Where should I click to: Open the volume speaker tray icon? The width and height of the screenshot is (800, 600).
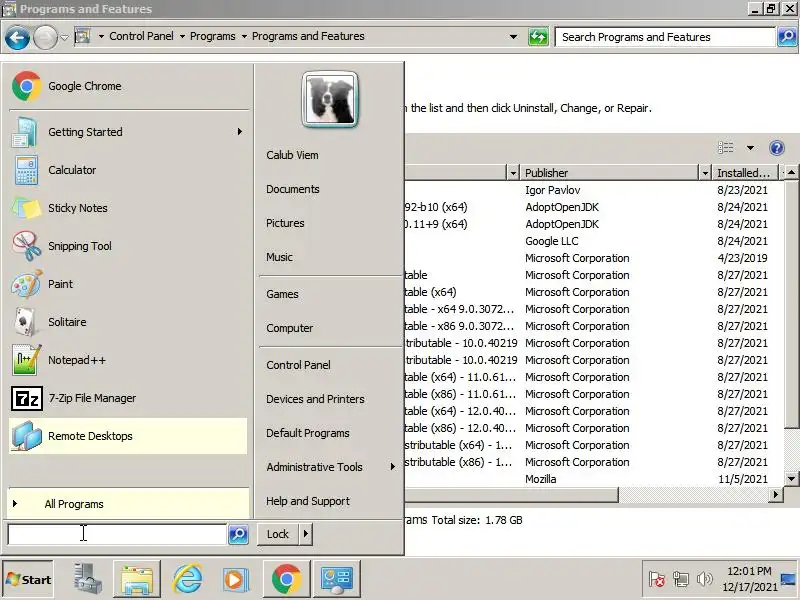pos(705,579)
